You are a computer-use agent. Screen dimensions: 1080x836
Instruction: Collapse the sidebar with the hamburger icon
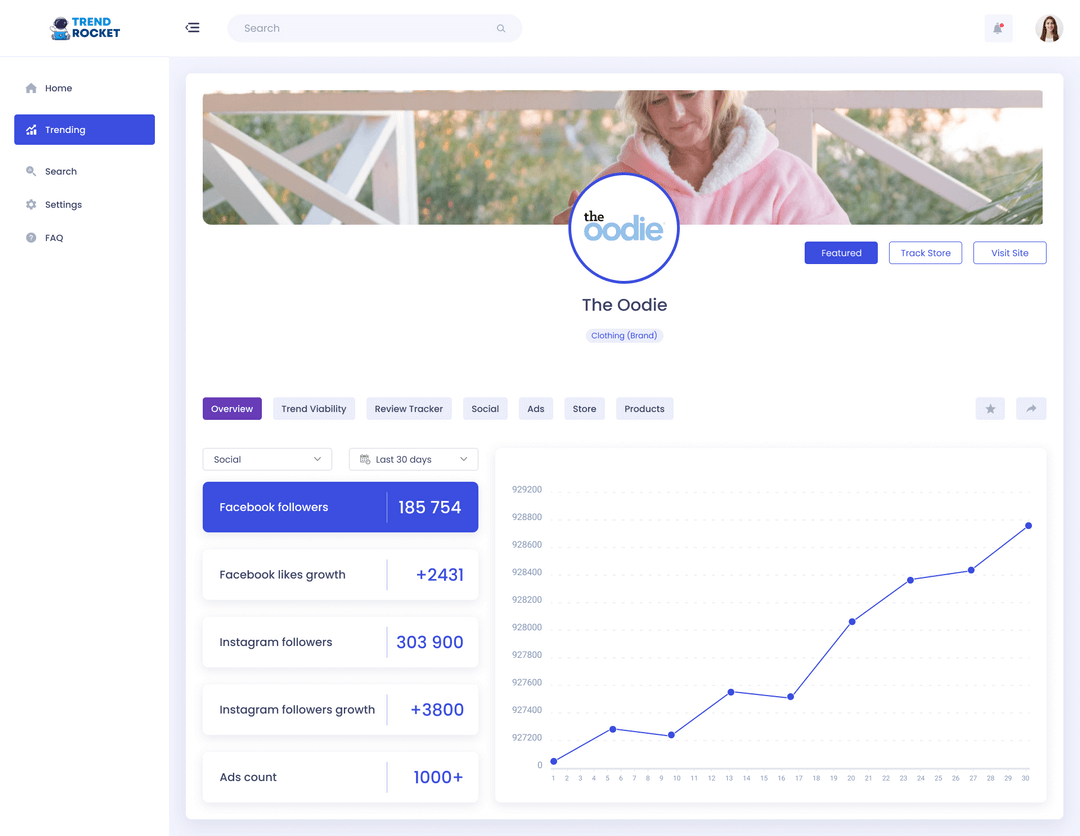[192, 27]
